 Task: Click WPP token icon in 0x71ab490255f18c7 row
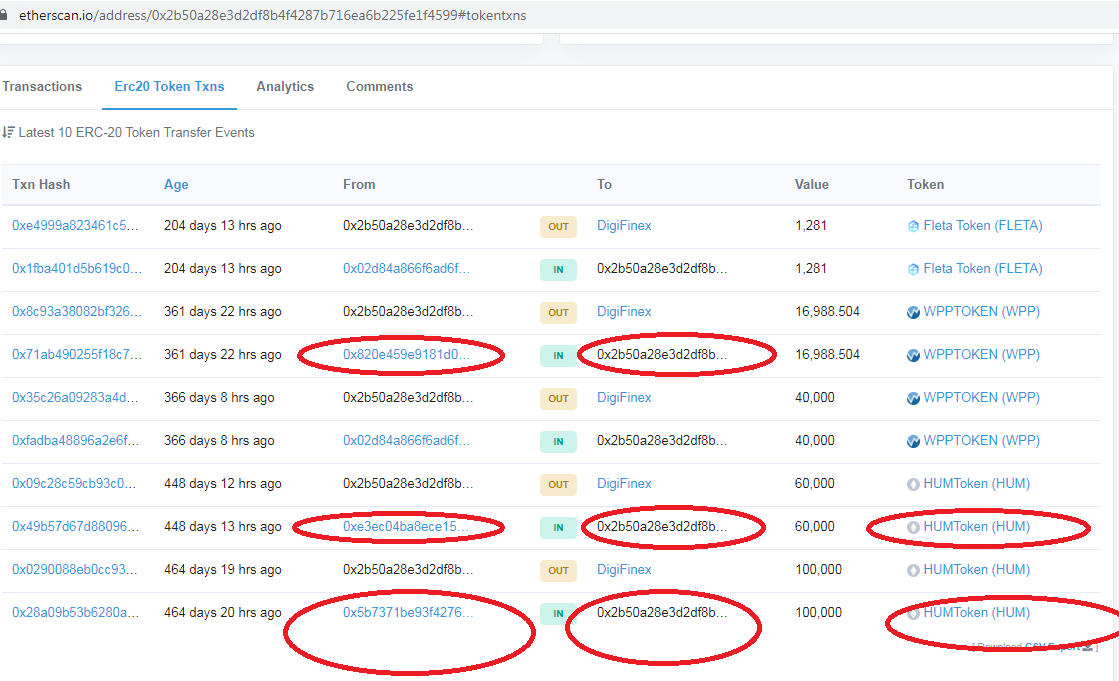913,355
